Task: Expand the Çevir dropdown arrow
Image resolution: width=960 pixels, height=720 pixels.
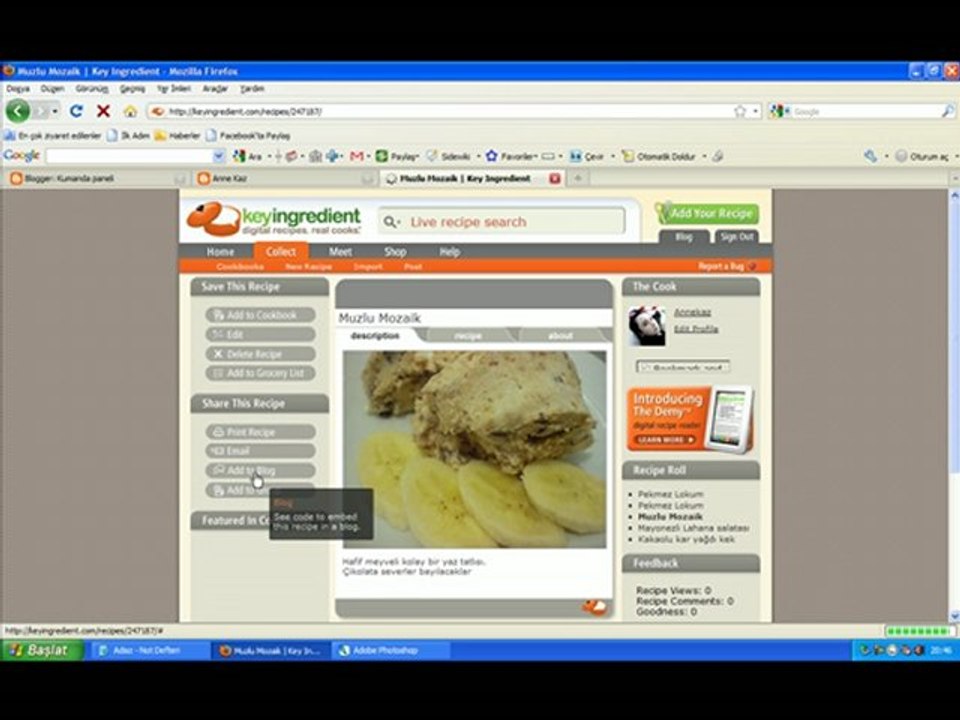Action: click(612, 156)
